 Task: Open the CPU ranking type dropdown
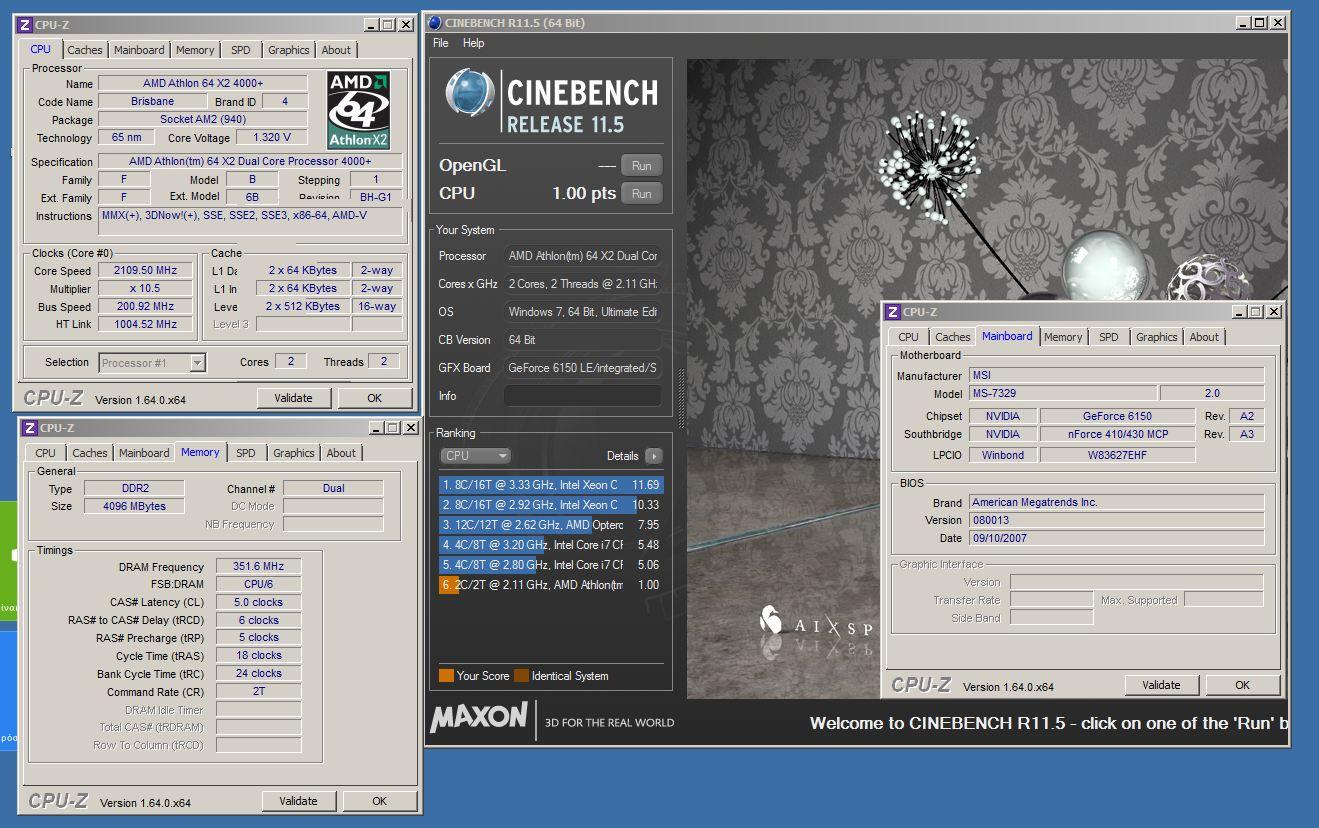tap(476, 456)
